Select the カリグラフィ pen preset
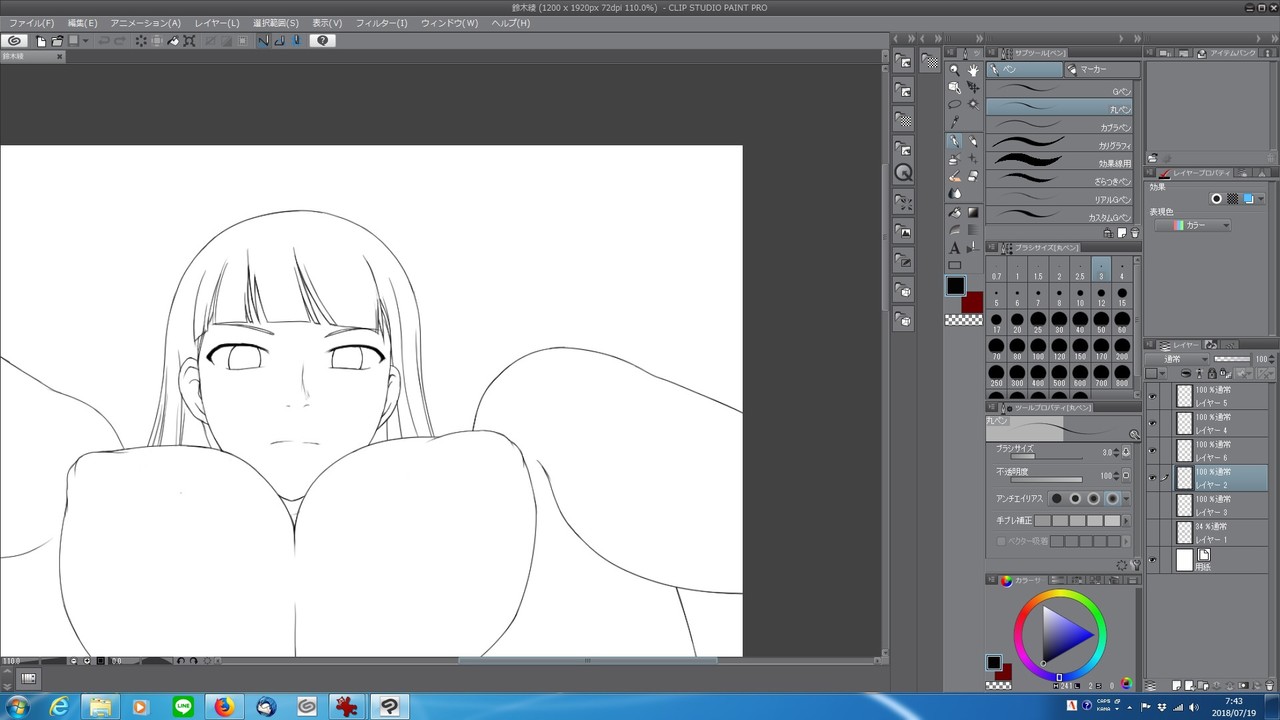 coord(1060,145)
